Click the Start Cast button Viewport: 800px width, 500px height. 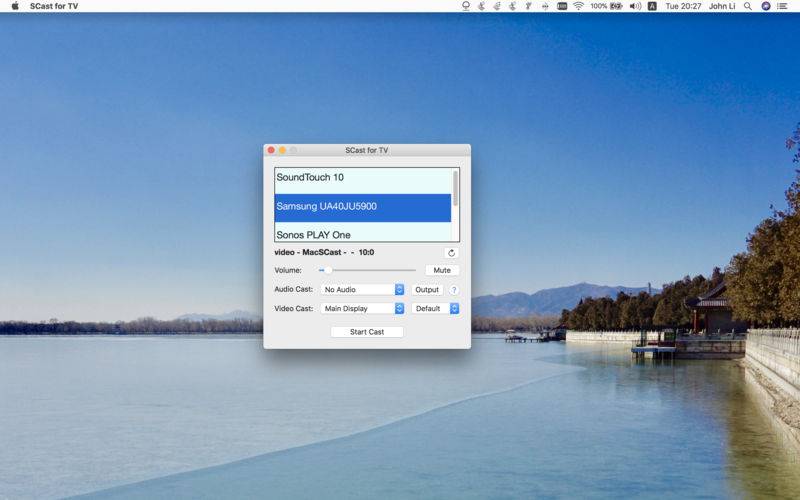(x=367, y=332)
